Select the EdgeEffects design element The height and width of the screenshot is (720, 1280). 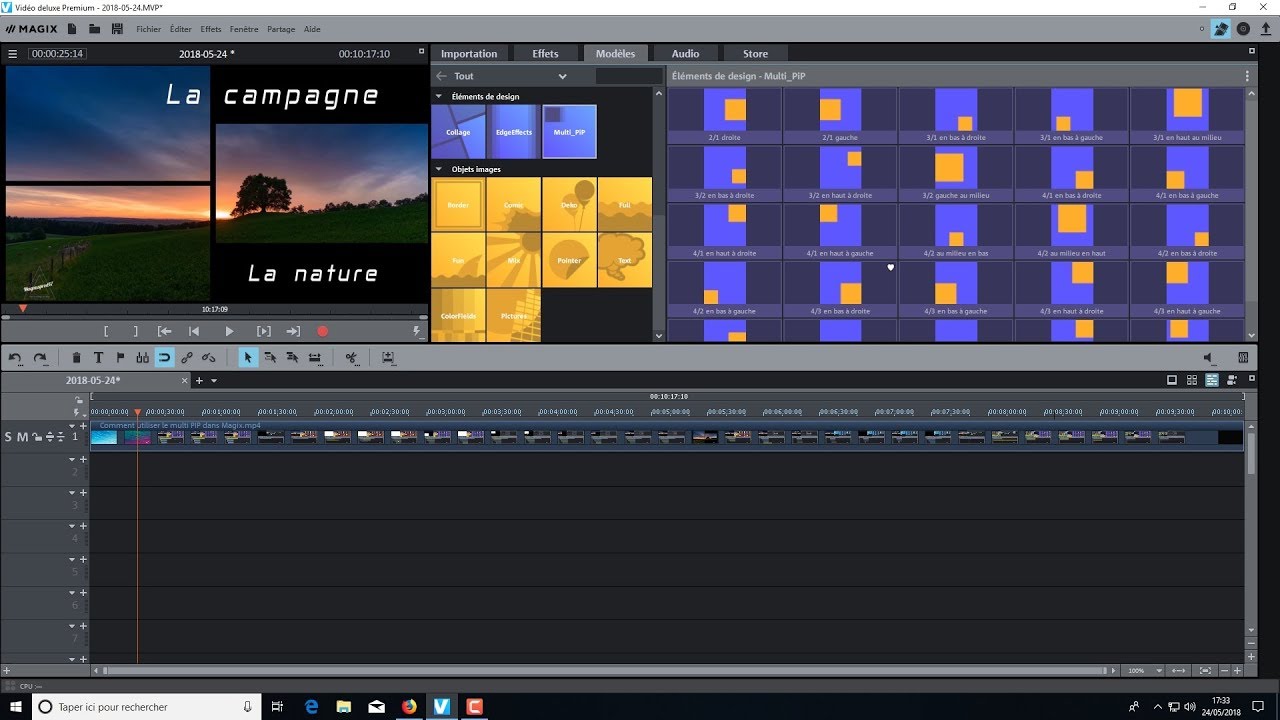tap(514, 132)
